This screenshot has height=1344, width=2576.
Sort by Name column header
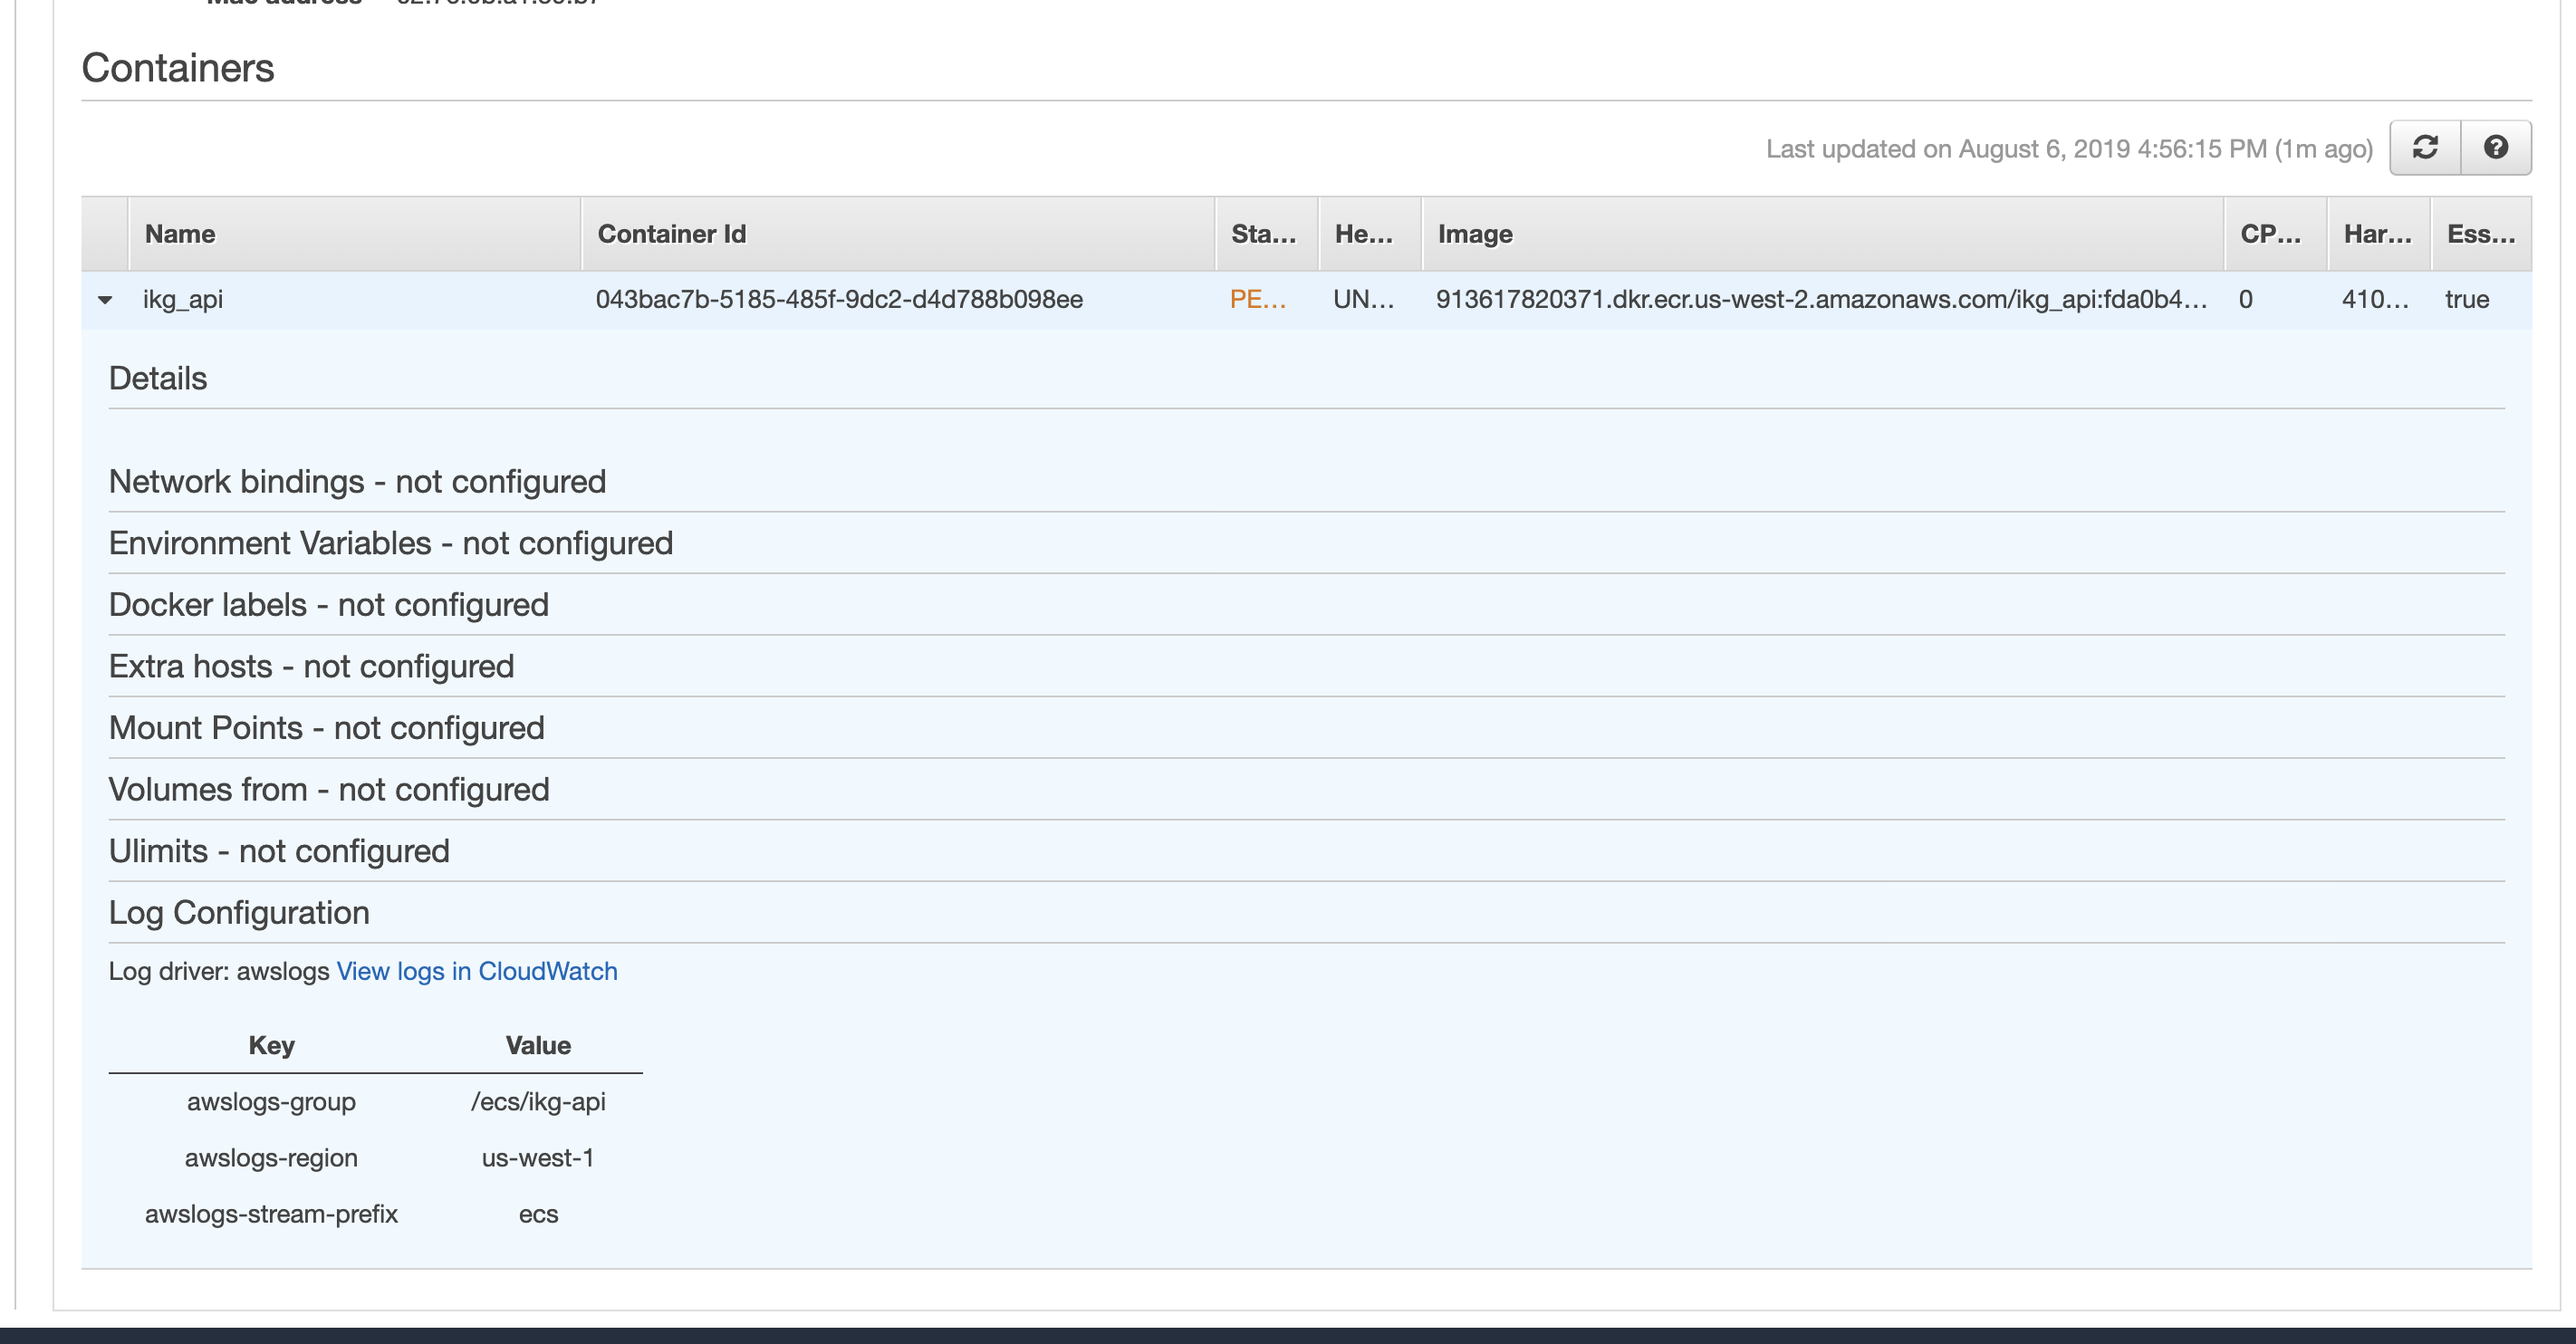180,234
